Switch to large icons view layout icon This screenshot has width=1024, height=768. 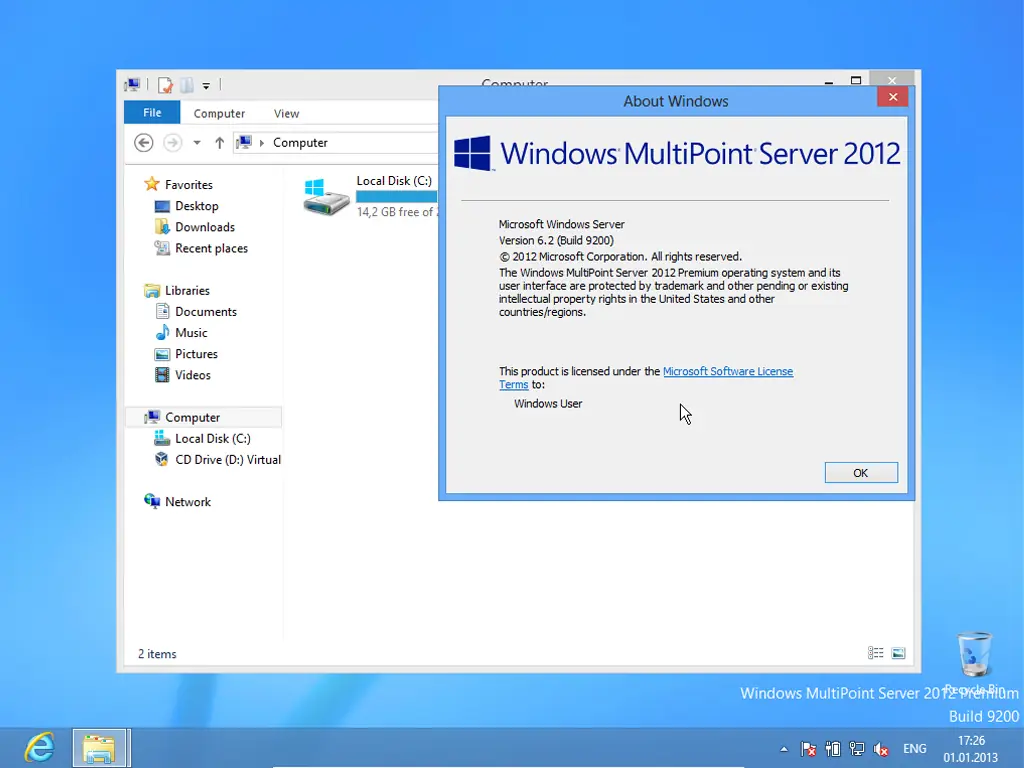[x=899, y=653]
